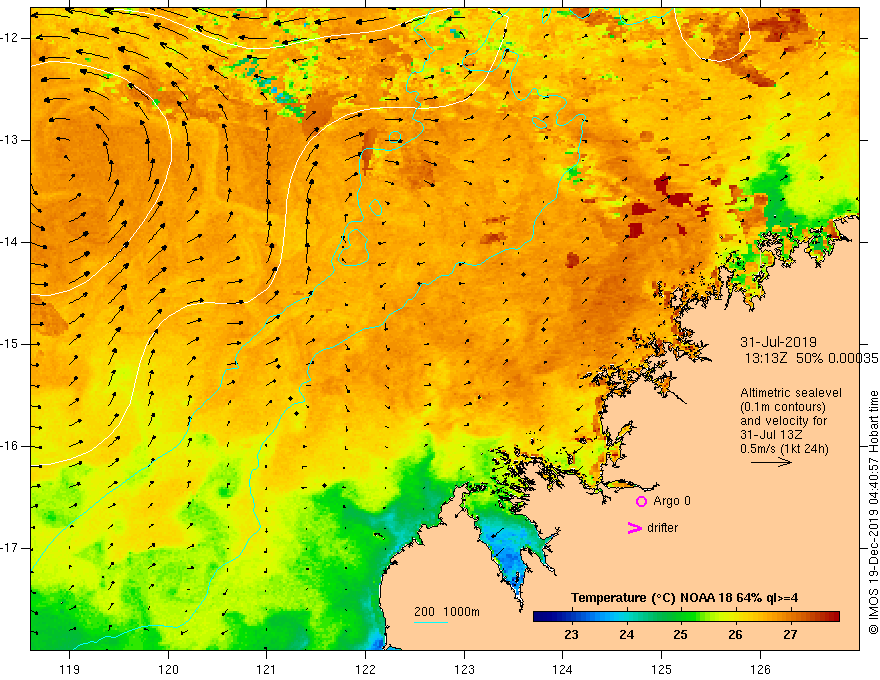Click the 'and velocity for' caption line
This screenshot has height=680, width=880.
tap(783, 421)
